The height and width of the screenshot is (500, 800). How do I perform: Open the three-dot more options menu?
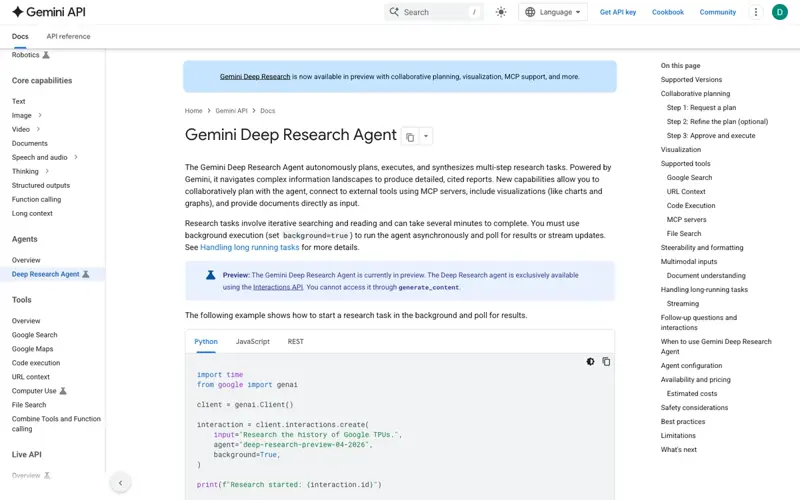click(756, 12)
